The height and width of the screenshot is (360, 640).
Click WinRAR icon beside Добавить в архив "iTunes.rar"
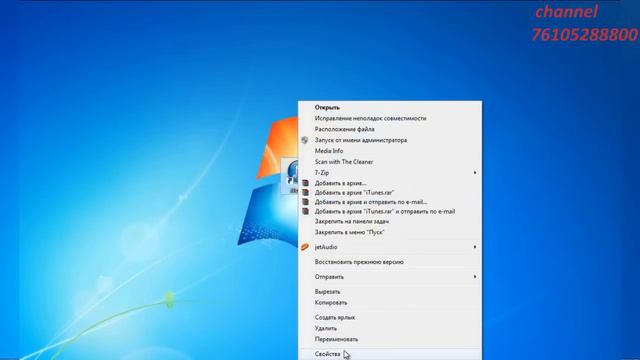305,192
